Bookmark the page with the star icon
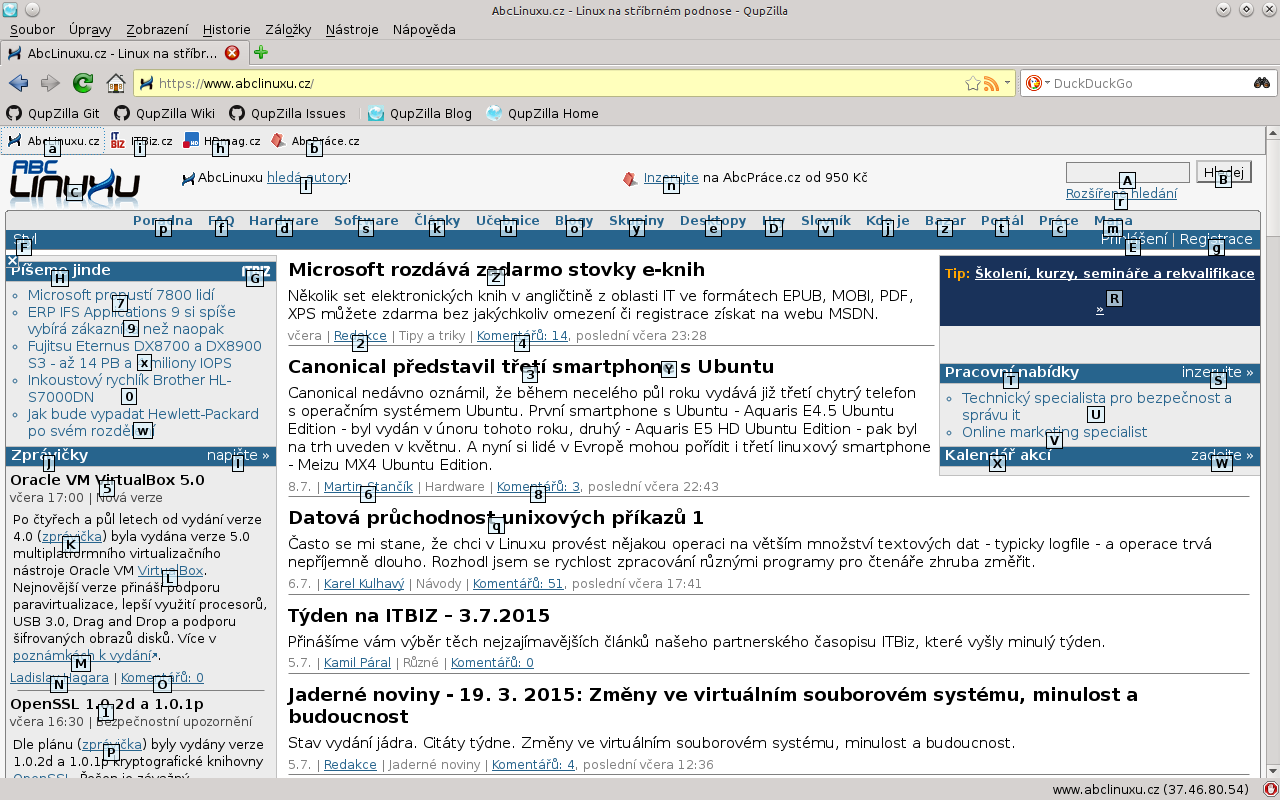1280x800 pixels. pos(972,83)
